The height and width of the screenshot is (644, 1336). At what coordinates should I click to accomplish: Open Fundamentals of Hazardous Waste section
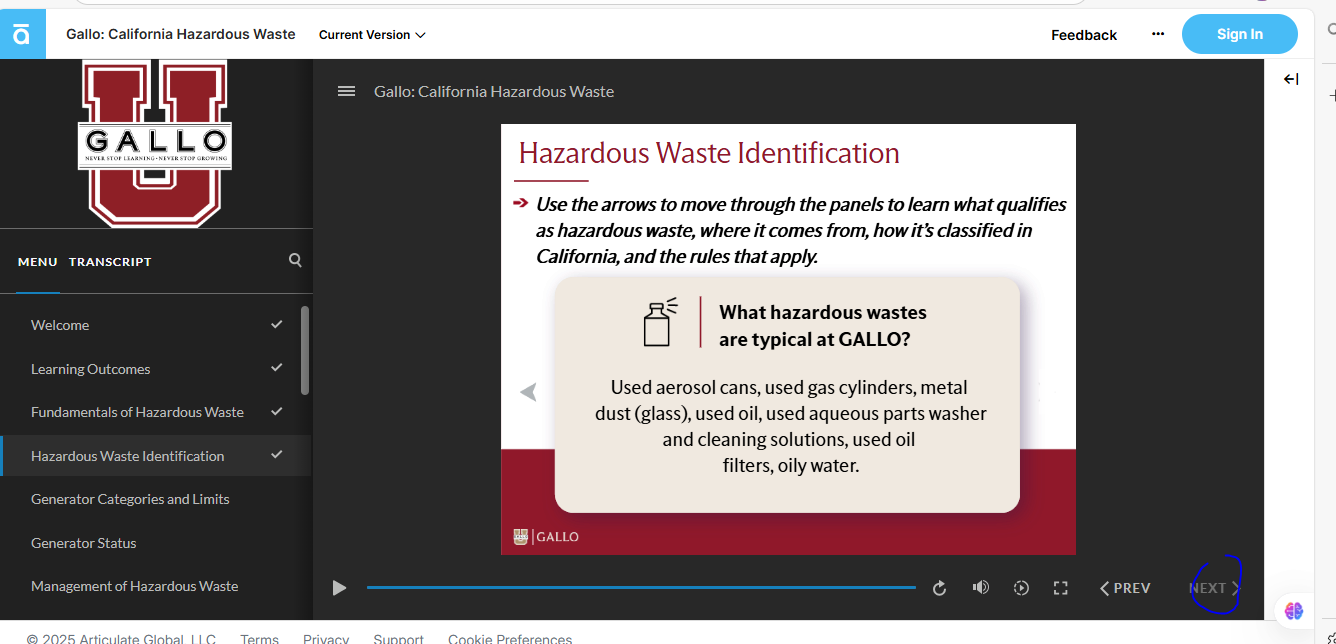155,412
